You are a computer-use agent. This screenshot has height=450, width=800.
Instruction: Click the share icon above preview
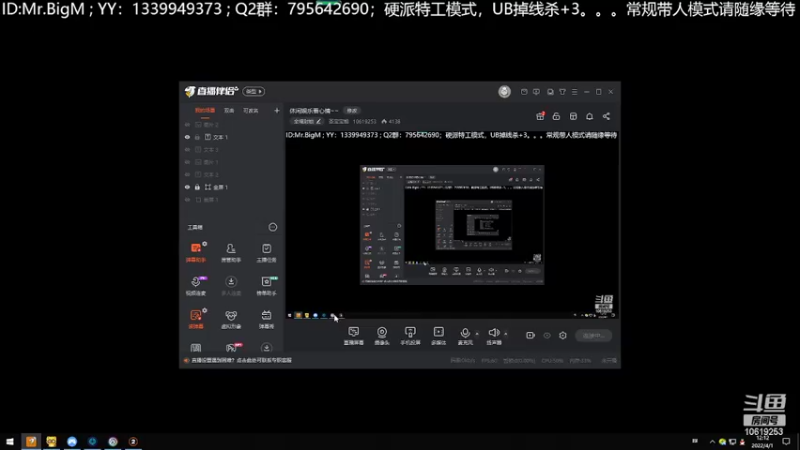coord(606,116)
